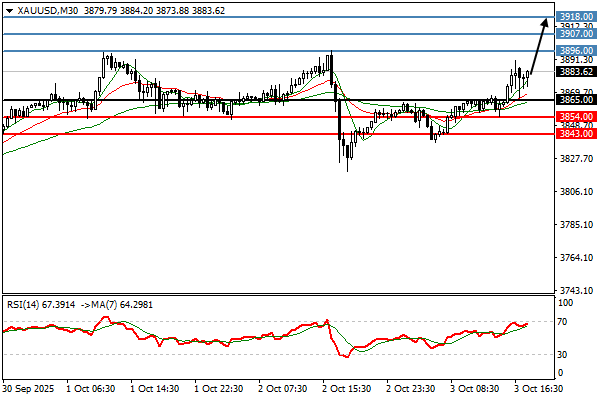Click the triangle icon beside XAUUSD title

coord(8,9)
